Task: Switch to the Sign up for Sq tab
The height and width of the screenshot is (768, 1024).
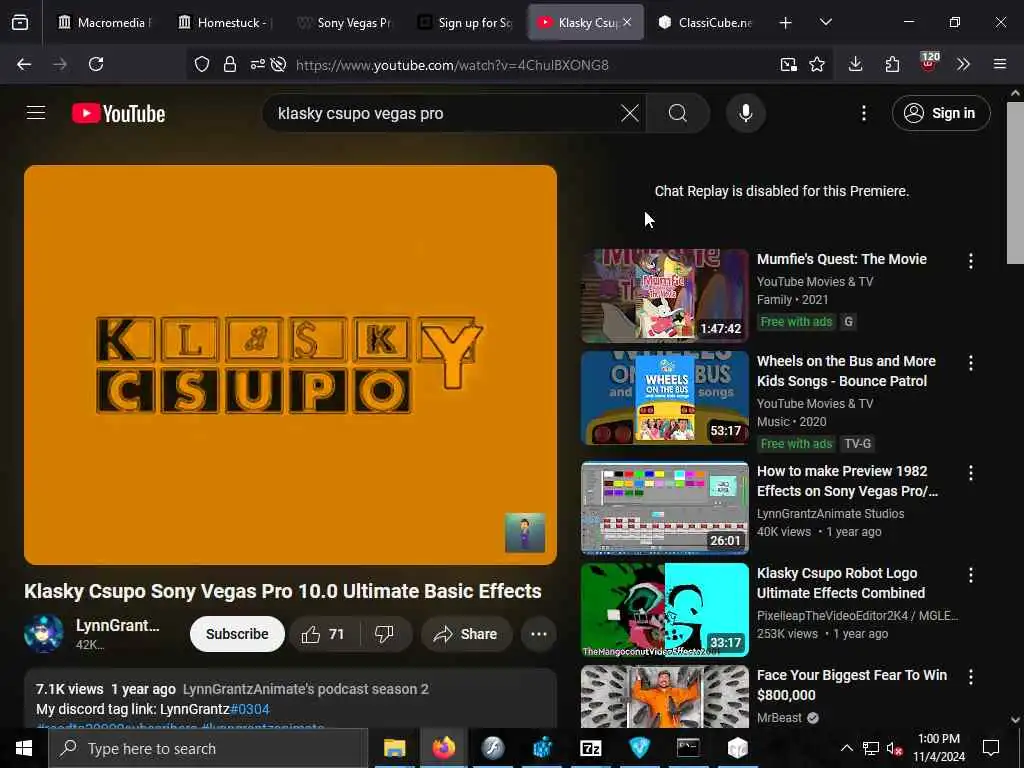Action: point(465,22)
